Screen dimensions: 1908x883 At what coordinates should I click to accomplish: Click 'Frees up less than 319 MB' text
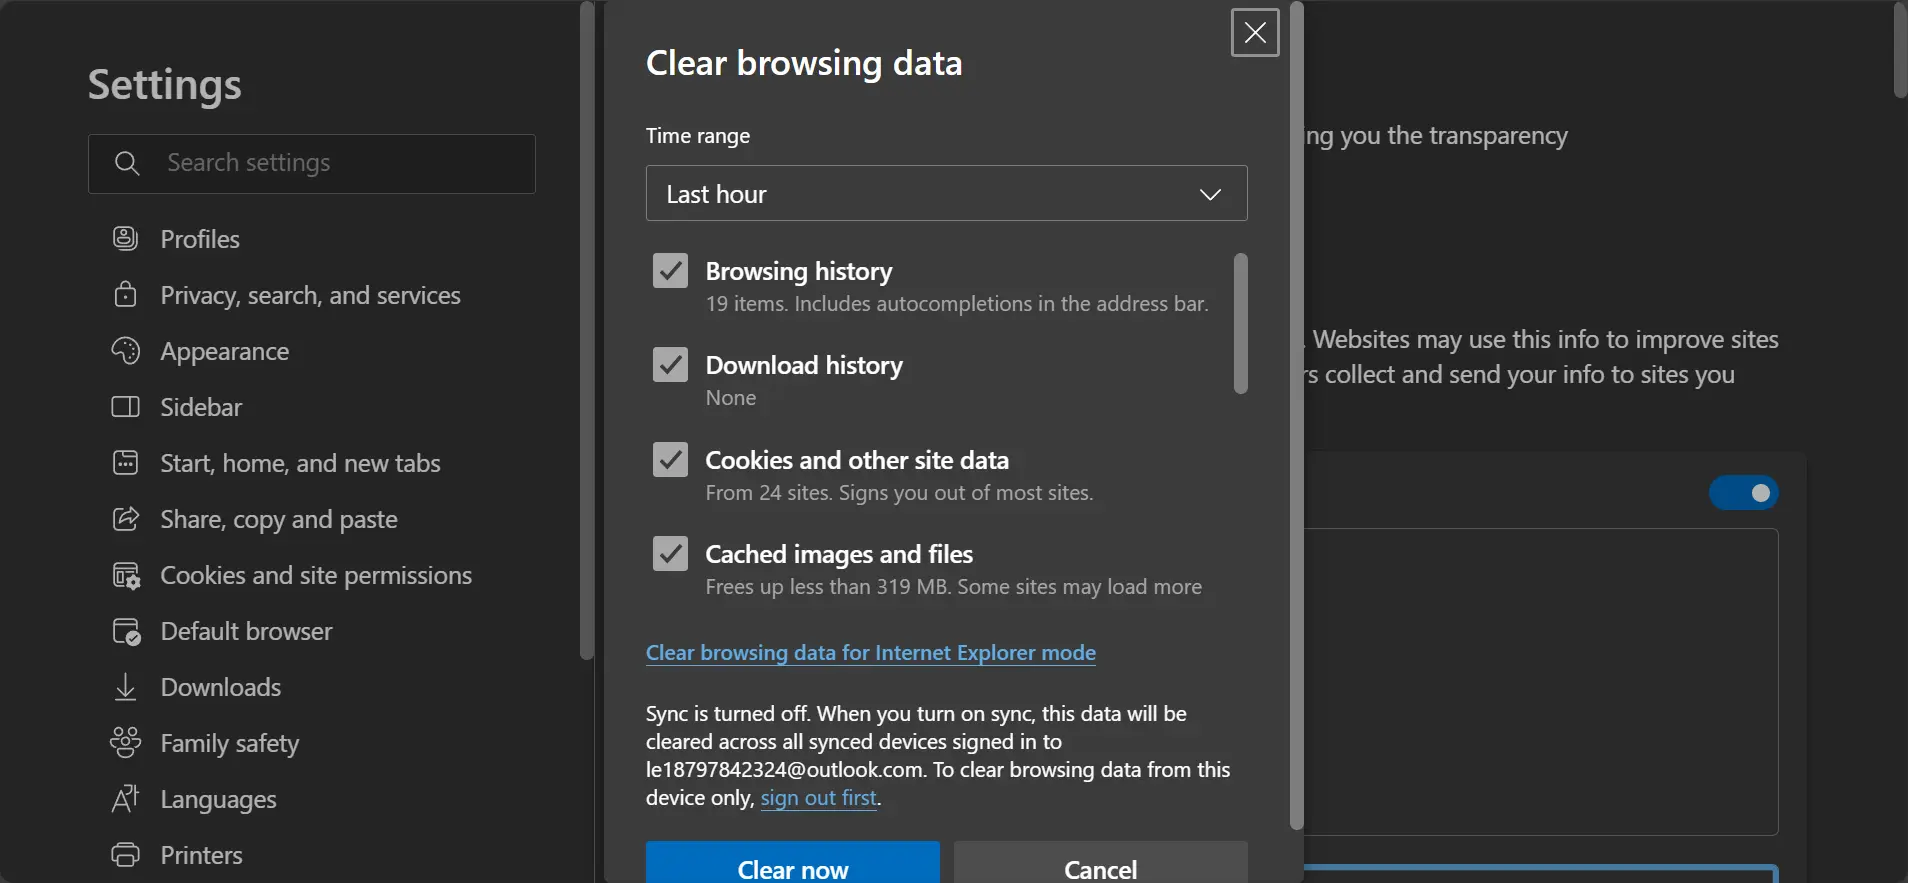pyautogui.click(x=953, y=586)
